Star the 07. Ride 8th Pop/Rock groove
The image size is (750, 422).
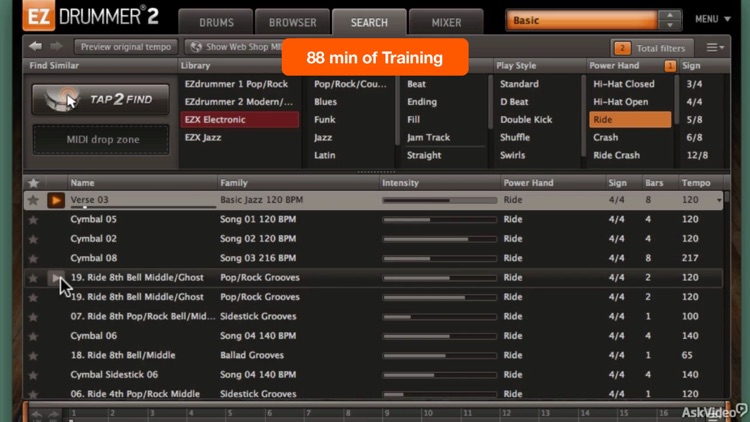[x=33, y=317]
